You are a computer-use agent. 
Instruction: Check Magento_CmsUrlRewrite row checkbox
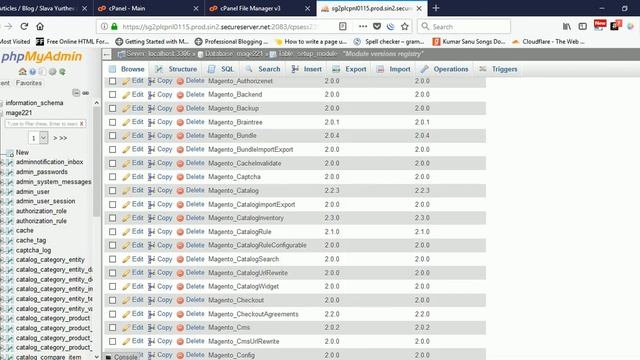pyautogui.click(x=112, y=342)
